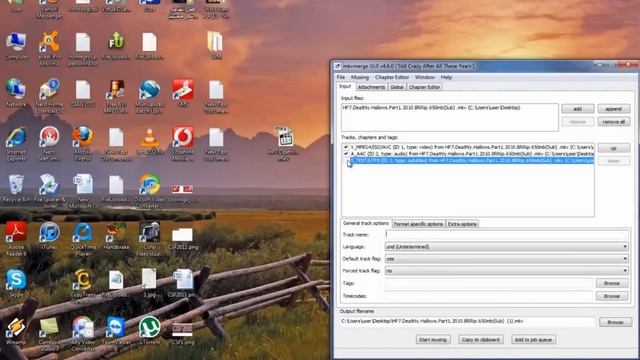Viewport: 640px width, 360px height.
Task: Launch Any Video Converter shortcut
Action: 83,334
